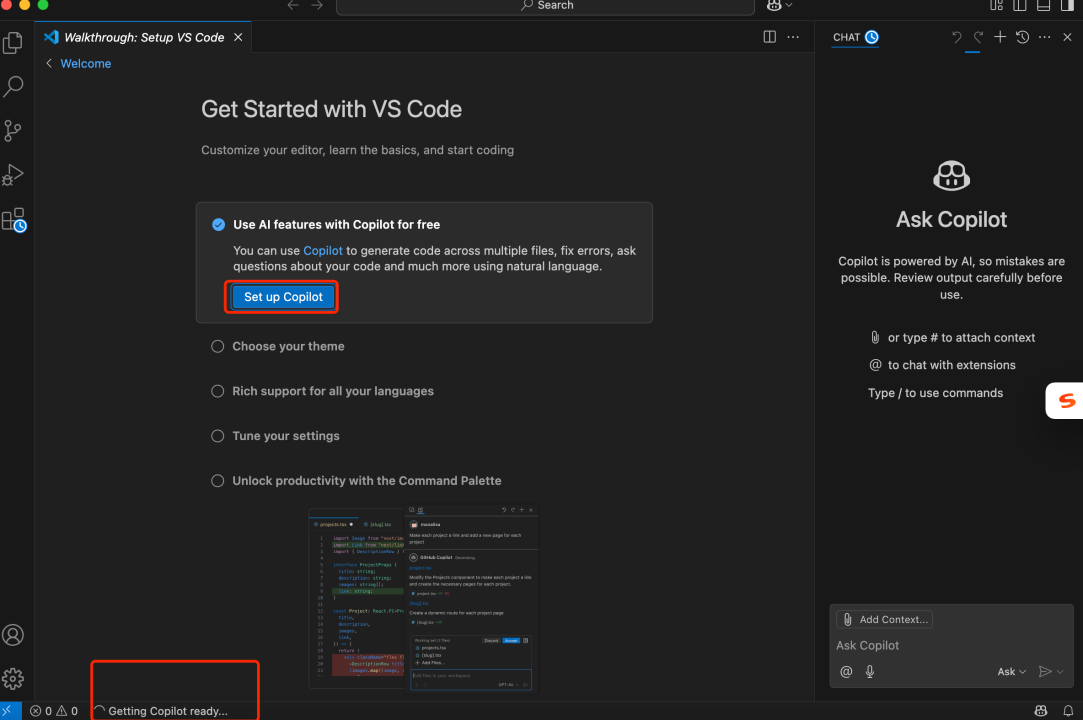Image resolution: width=1083 pixels, height=720 pixels.
Task: Close the chat panel
Action: point(1067,37)
